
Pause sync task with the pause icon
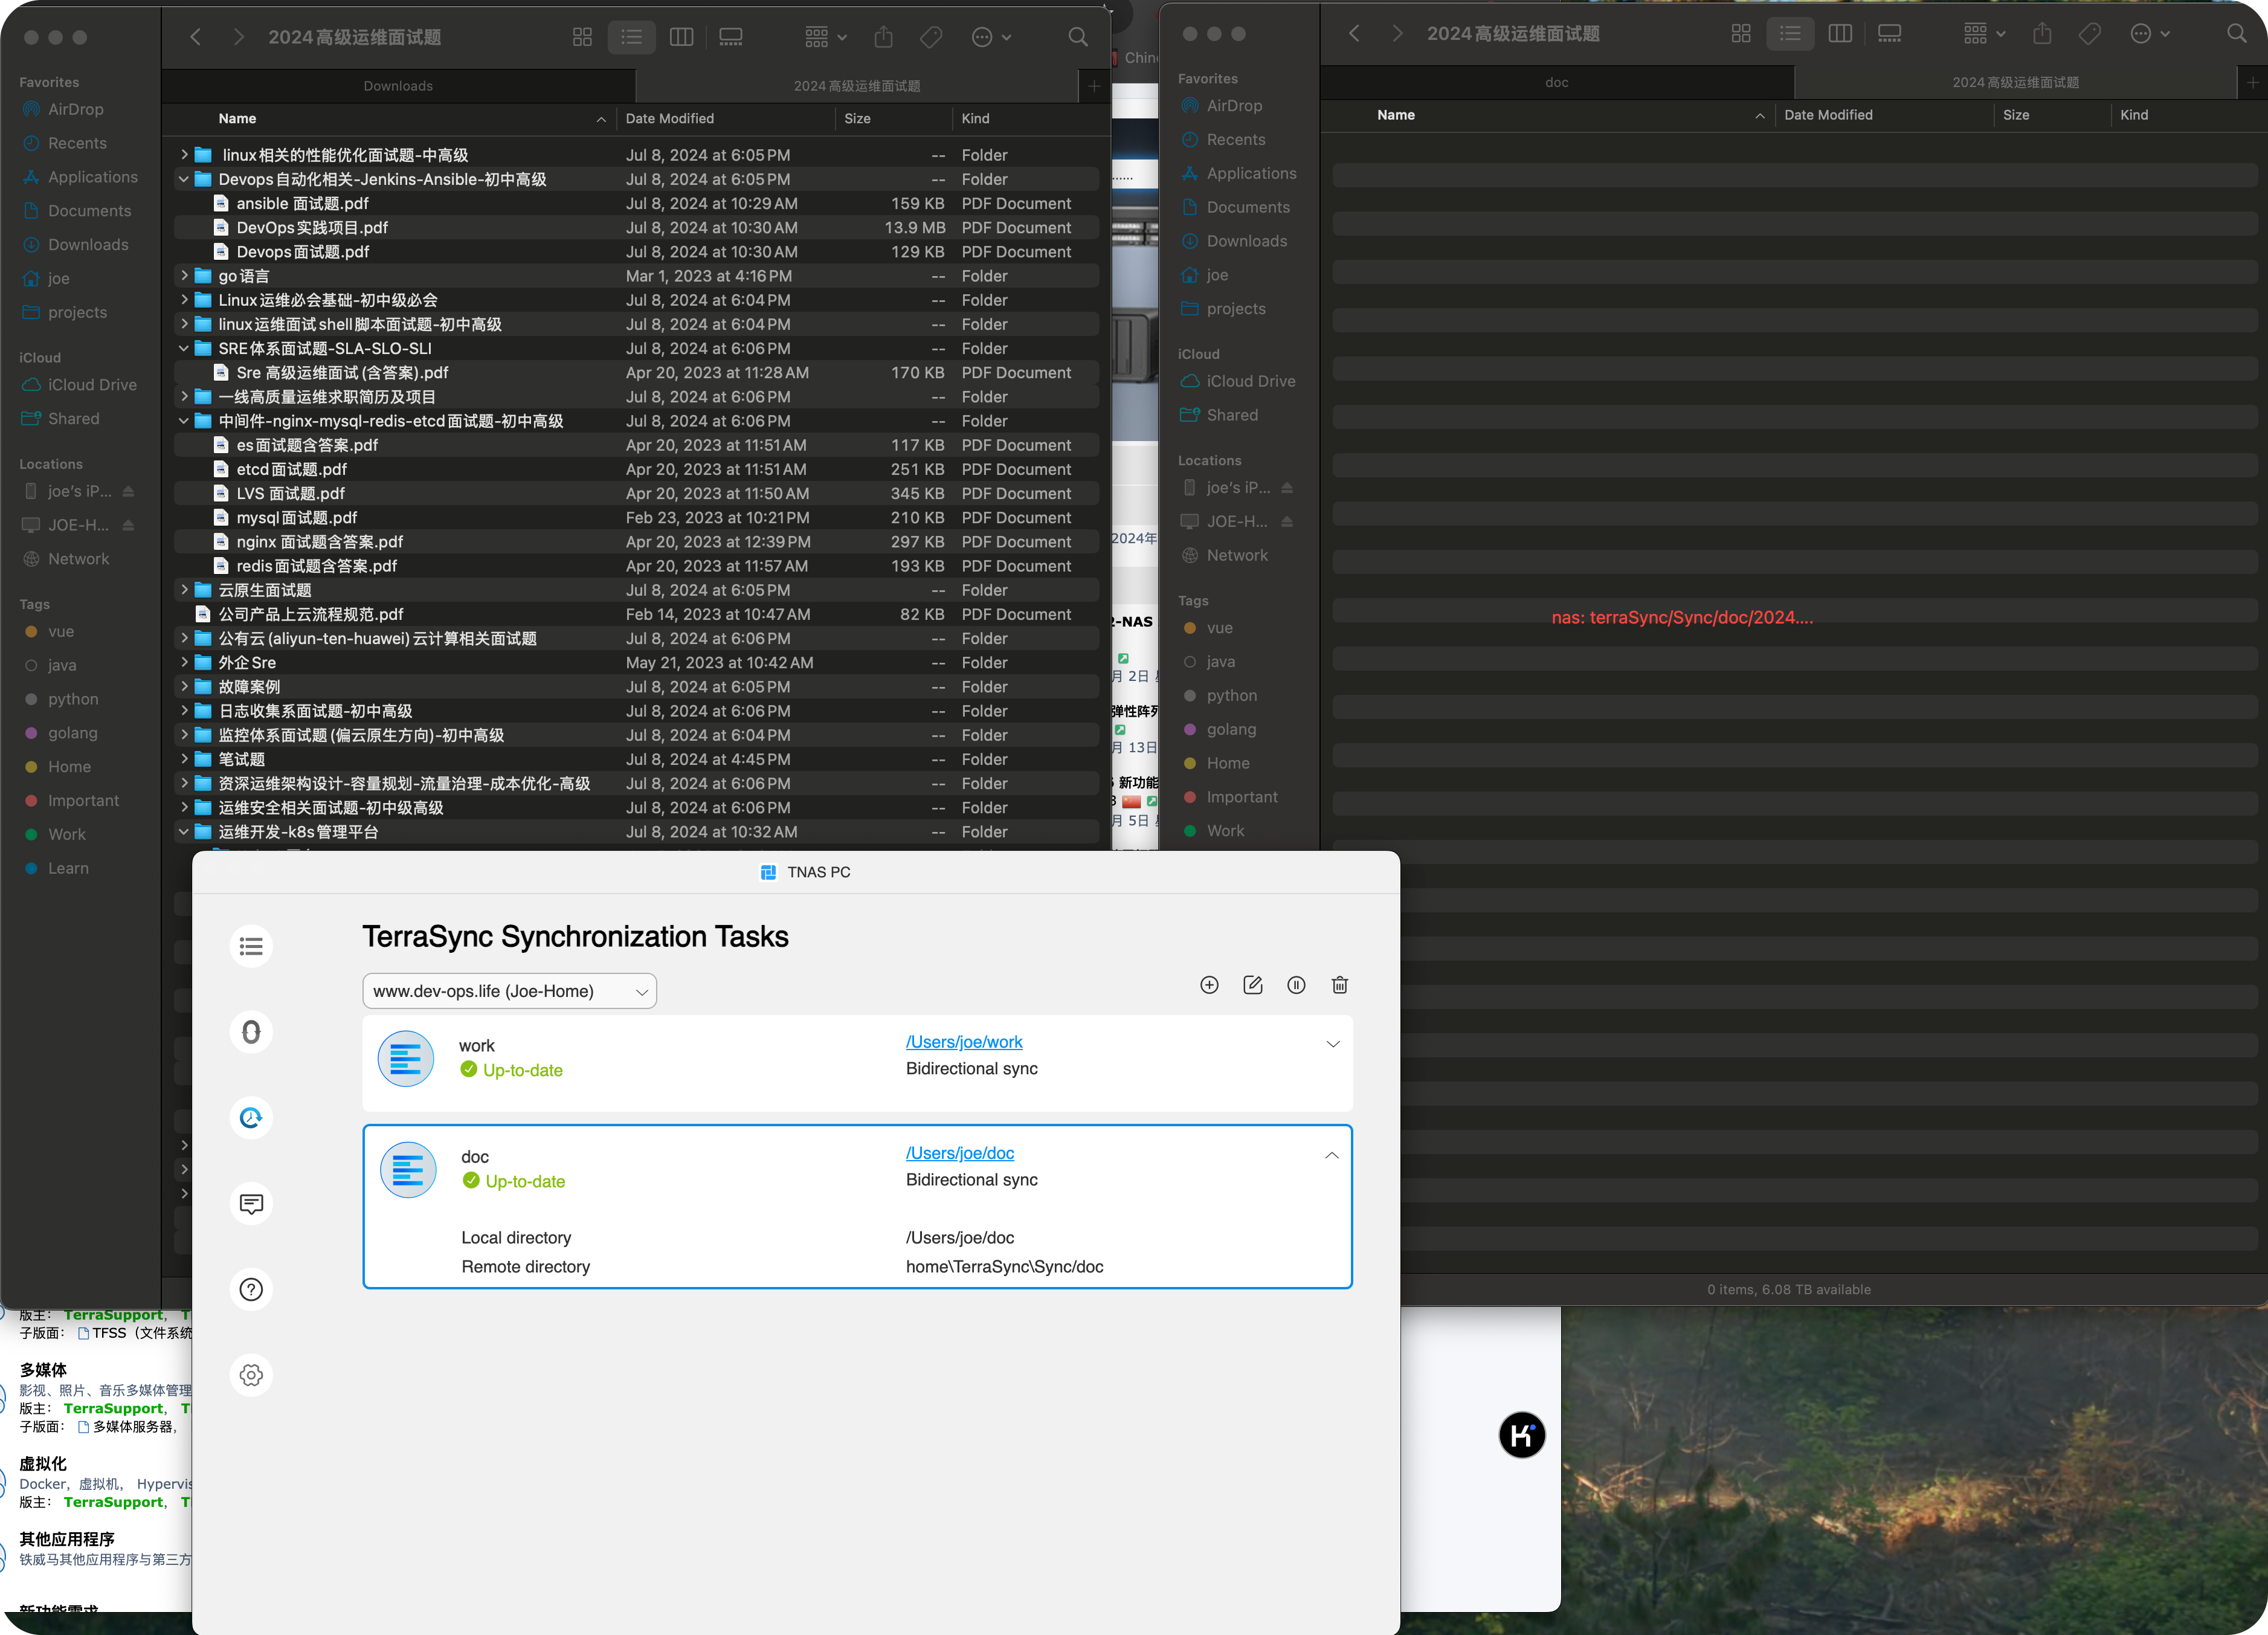(1296, 985)
